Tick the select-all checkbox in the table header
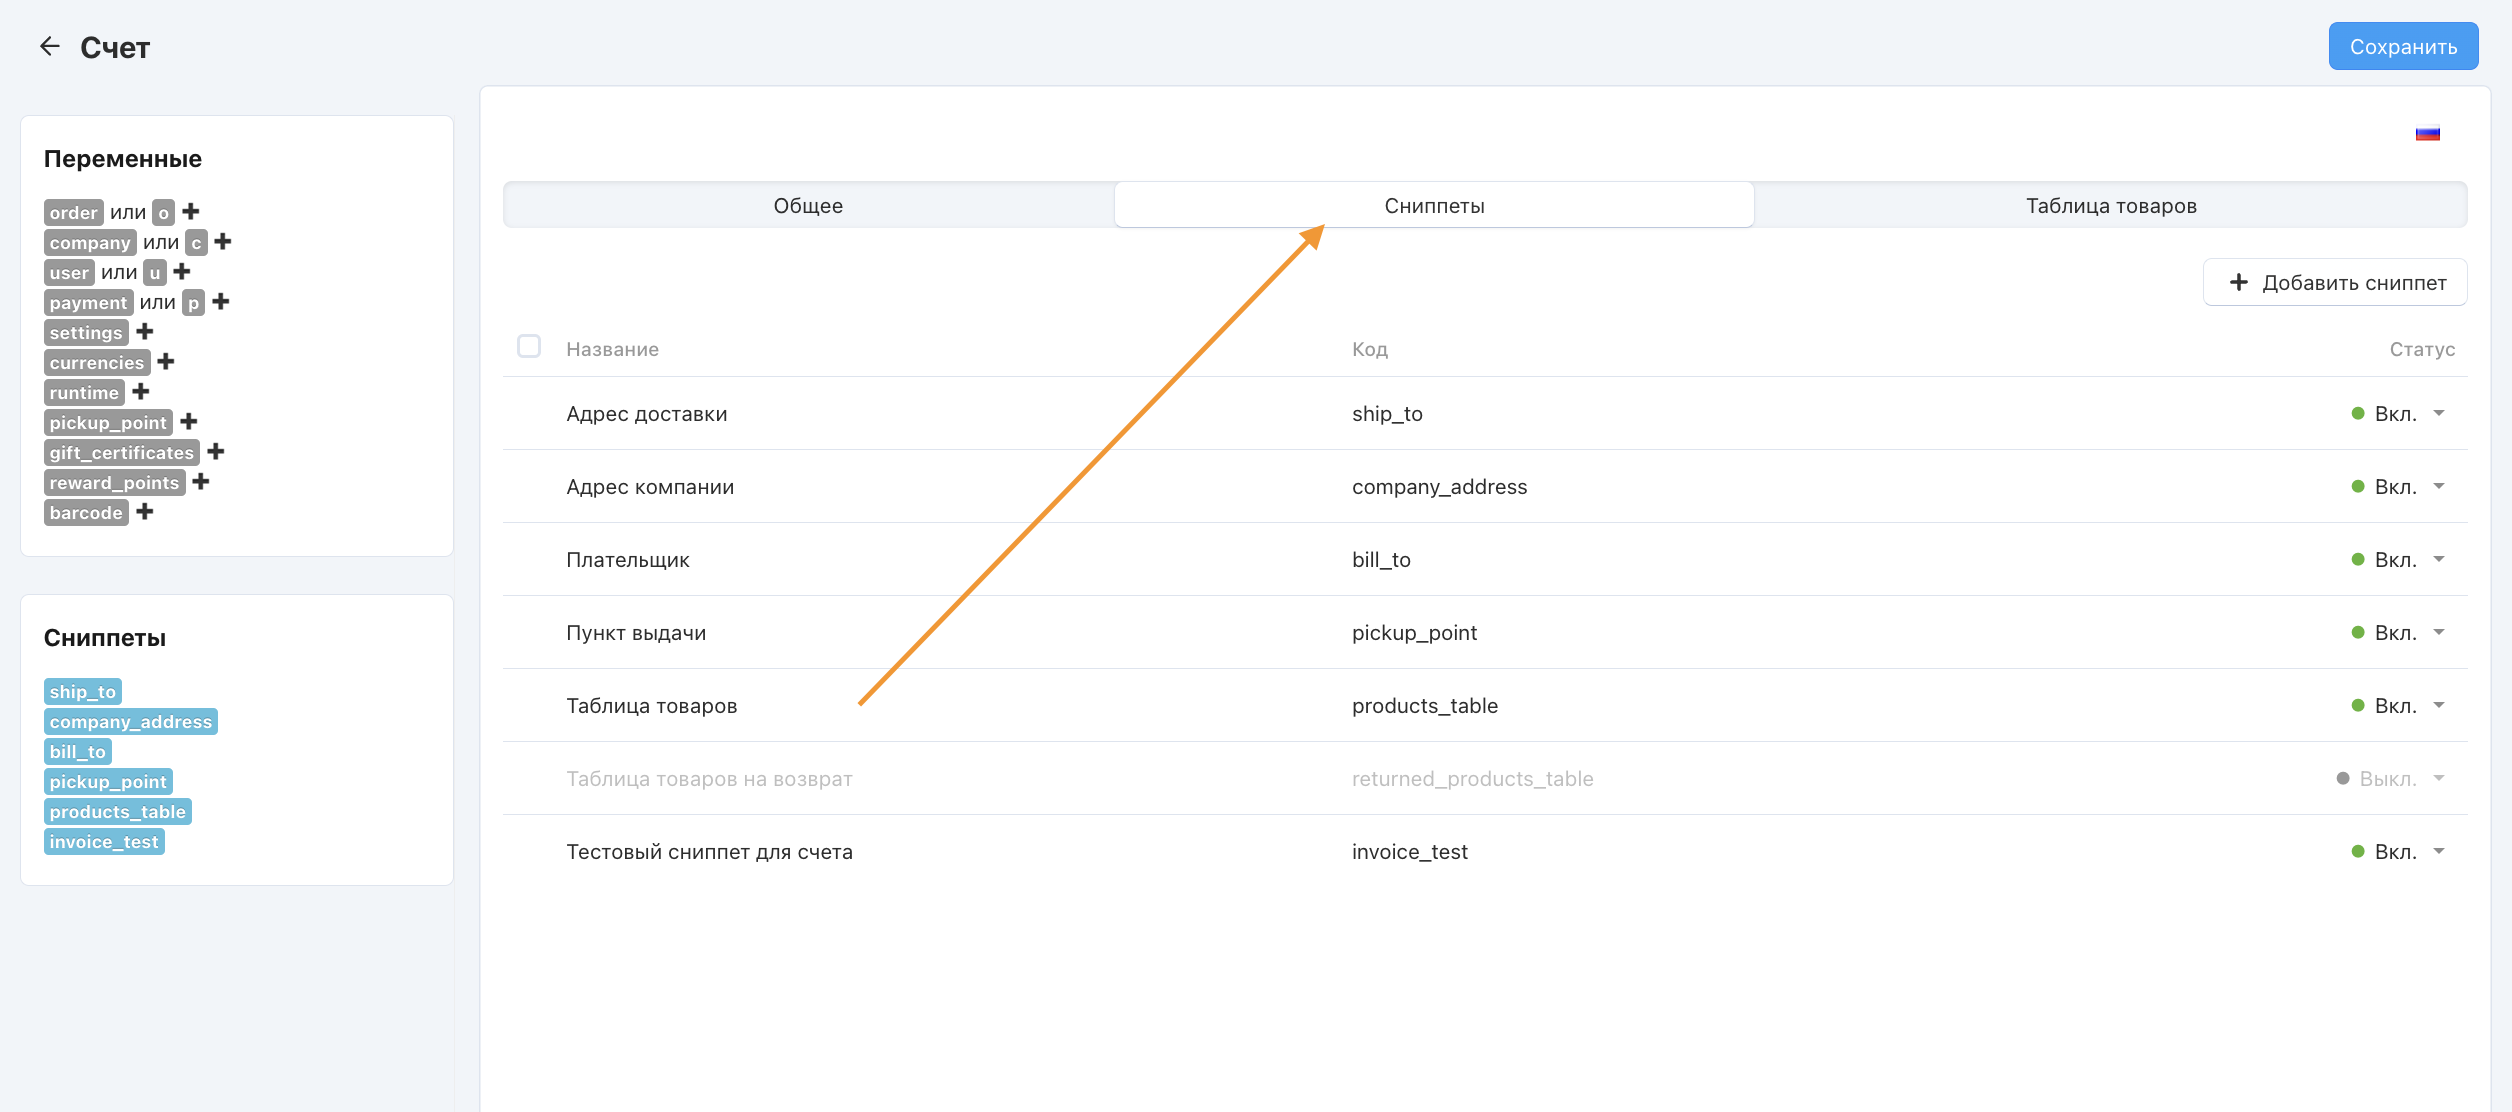The image size is (2512, 1112). [x=529, y=346]
